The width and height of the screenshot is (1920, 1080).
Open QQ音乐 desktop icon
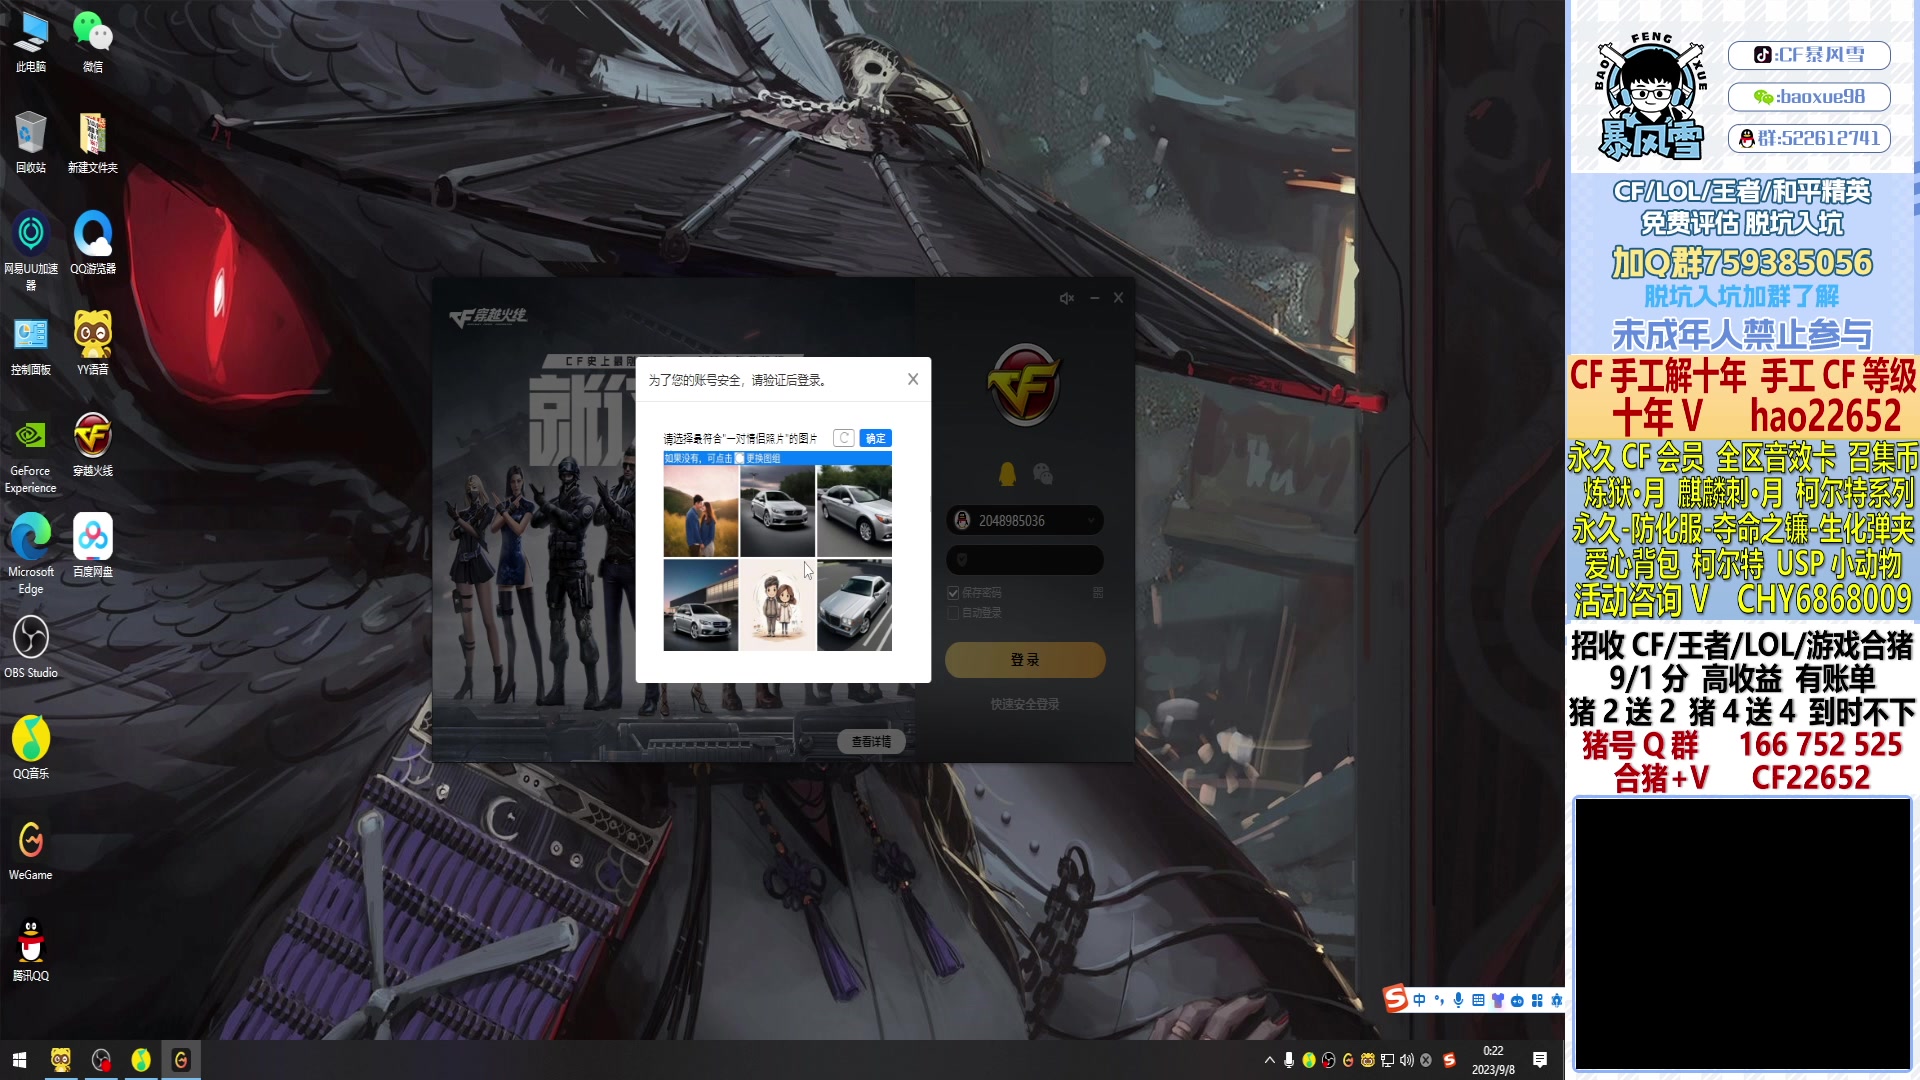pyautogui.click(x=31, y=749)
